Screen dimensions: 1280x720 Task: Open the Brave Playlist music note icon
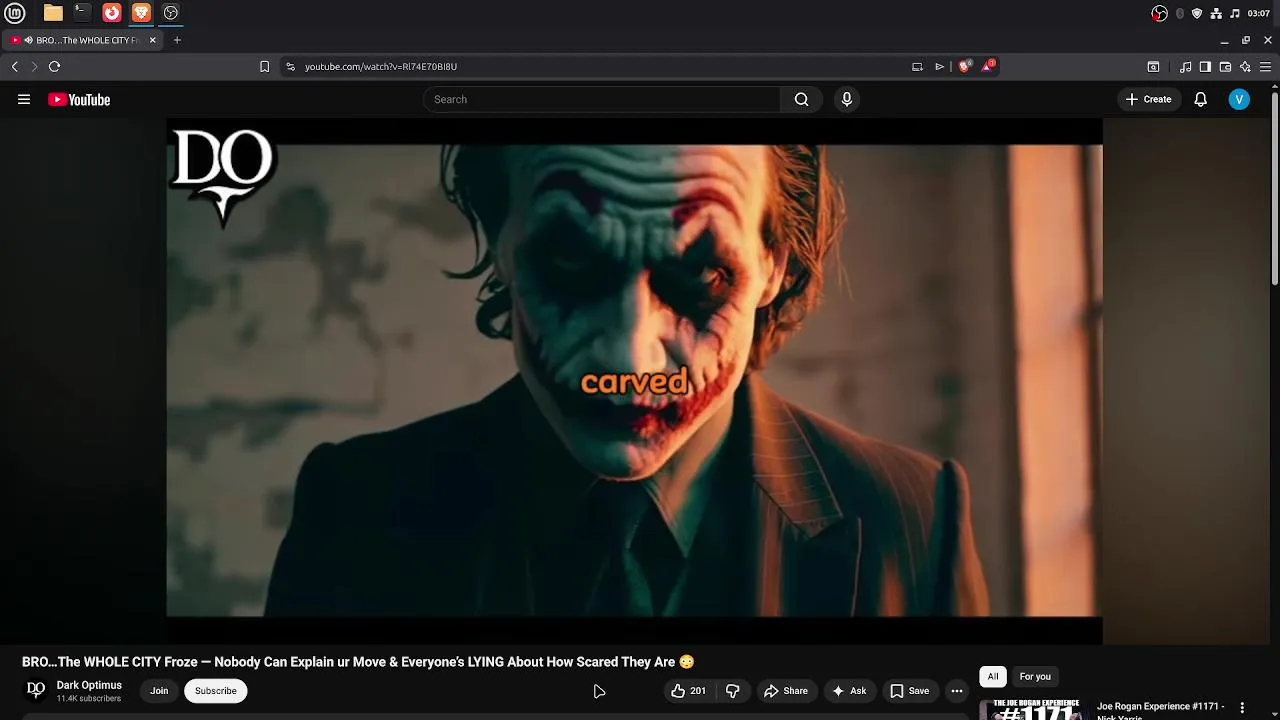1185,66
